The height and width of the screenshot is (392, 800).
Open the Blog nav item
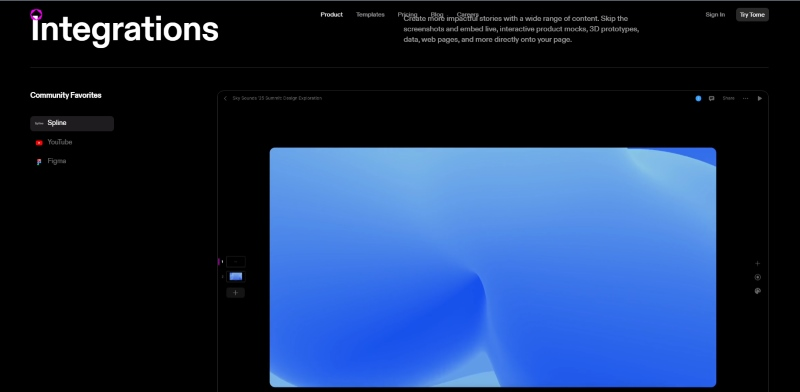click(437, 15)
